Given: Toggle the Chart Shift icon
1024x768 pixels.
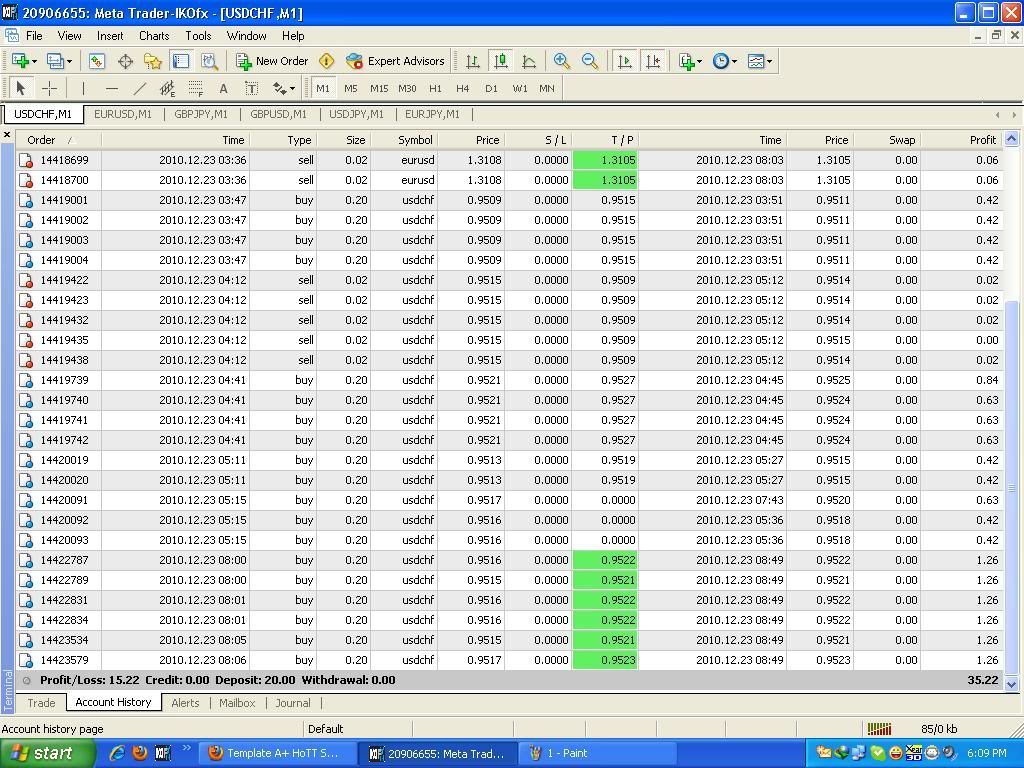Looking at the screenshot, I should pyautogui.click(x=652, y=61).
